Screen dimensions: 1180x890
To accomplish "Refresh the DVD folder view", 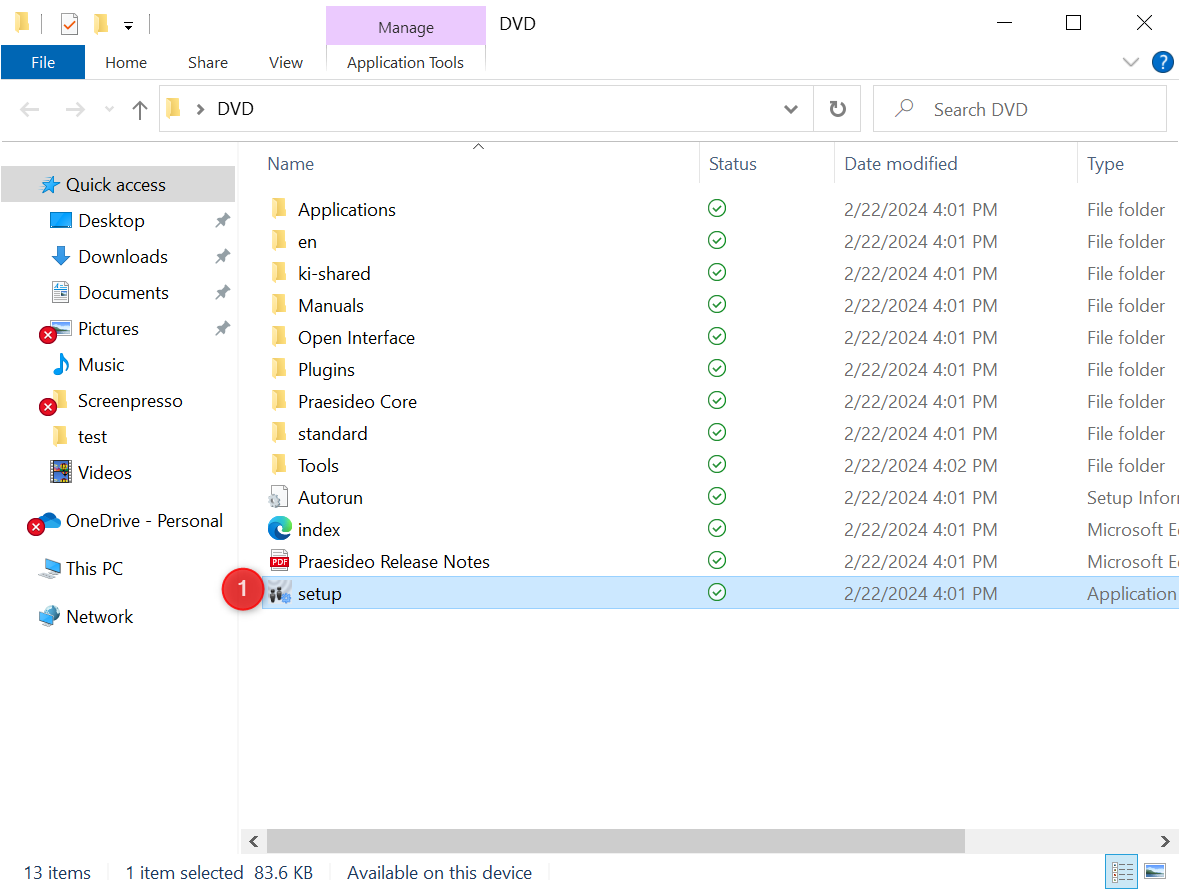I will click(837, 108).
